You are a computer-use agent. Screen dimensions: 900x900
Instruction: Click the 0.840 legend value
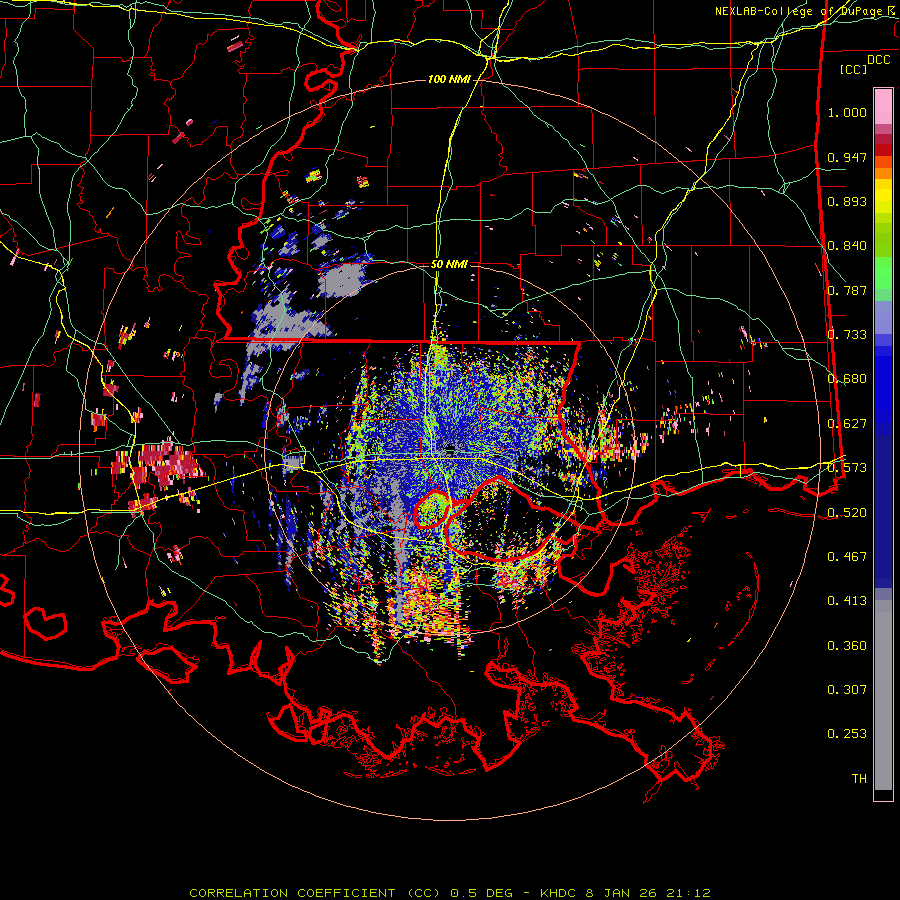[847, 246]
